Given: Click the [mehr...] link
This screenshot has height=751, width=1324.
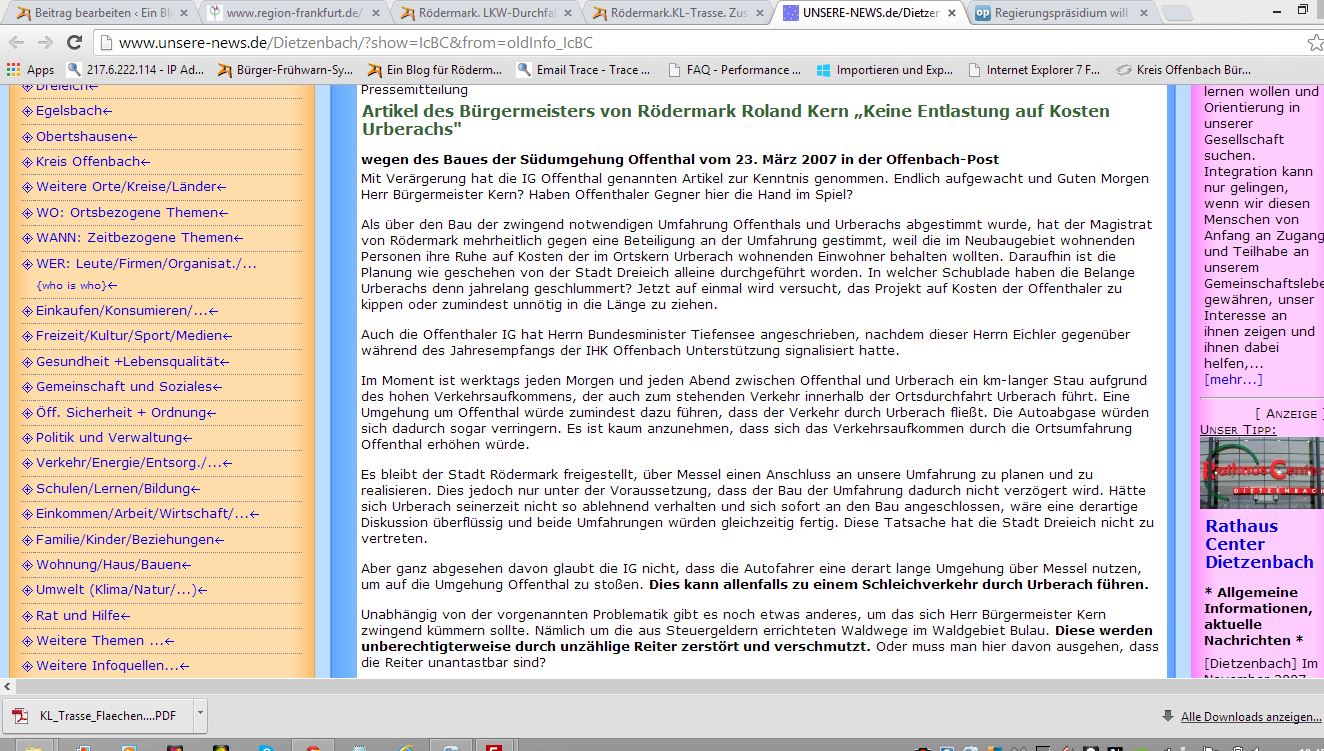Looking at the screenshot, I should (x=1233, y=379).
